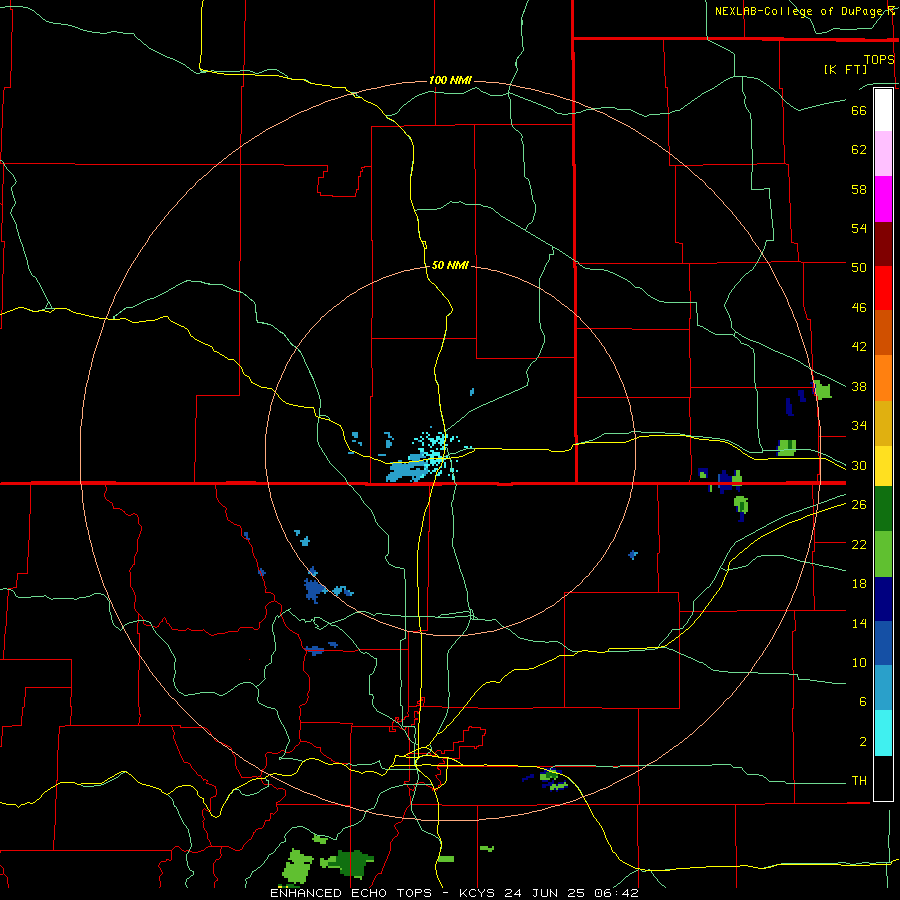Viewport: 900px width, 900px height.
Task: Click the '[K FT]' units label
Action: coord(845,69)
